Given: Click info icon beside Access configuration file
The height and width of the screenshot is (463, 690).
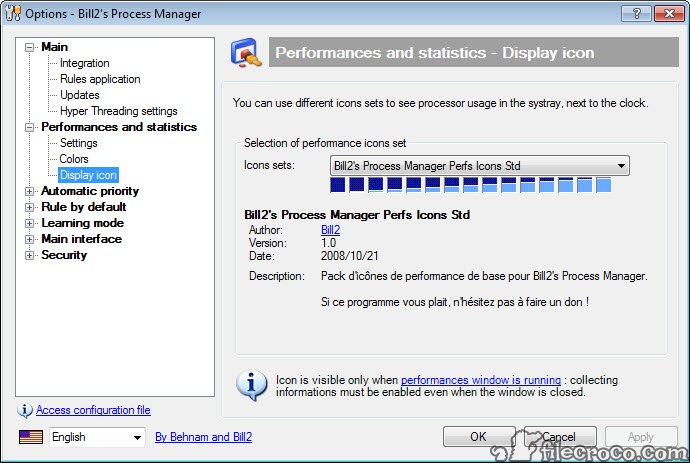Looking at the screenshot, I should coord(25,410).
